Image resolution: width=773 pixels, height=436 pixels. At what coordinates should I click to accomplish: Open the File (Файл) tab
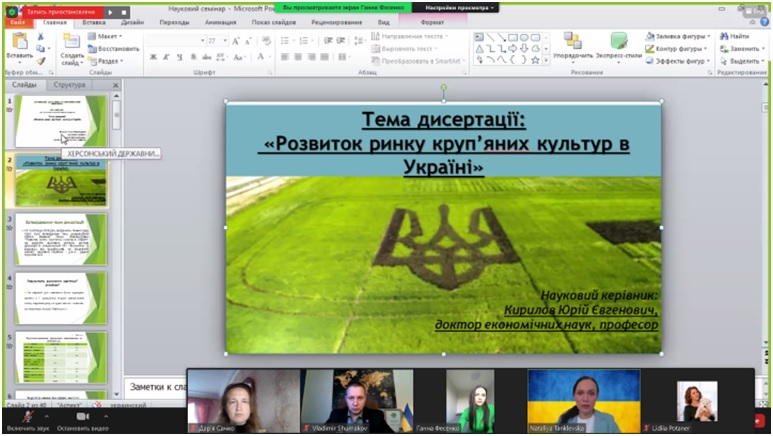coord(18,22)
